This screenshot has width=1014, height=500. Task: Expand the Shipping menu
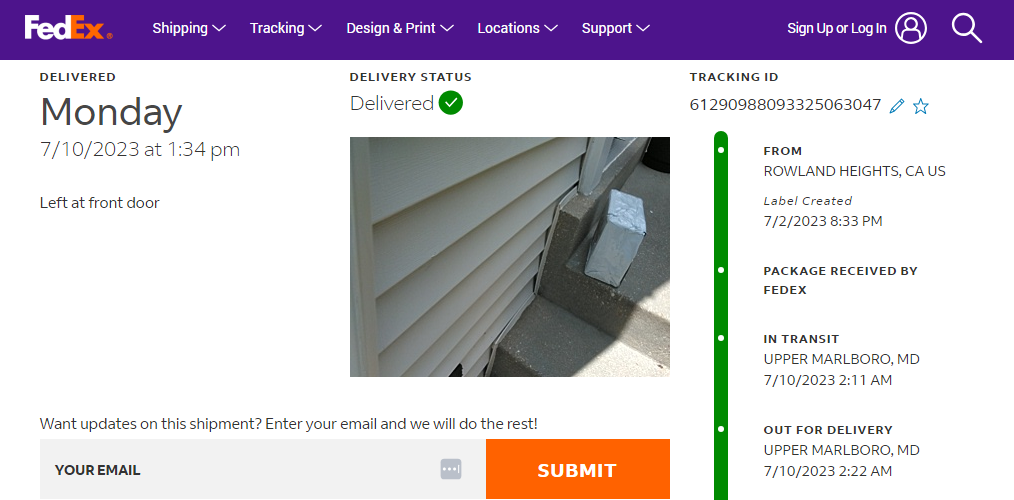coord(189,28)
